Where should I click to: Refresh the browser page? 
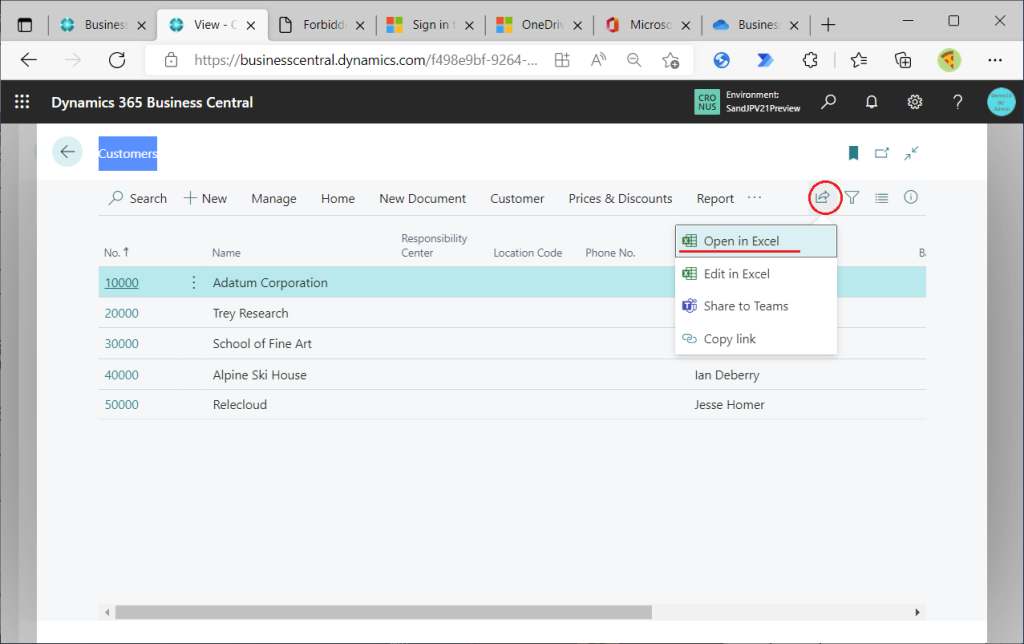tap(117, 60)
